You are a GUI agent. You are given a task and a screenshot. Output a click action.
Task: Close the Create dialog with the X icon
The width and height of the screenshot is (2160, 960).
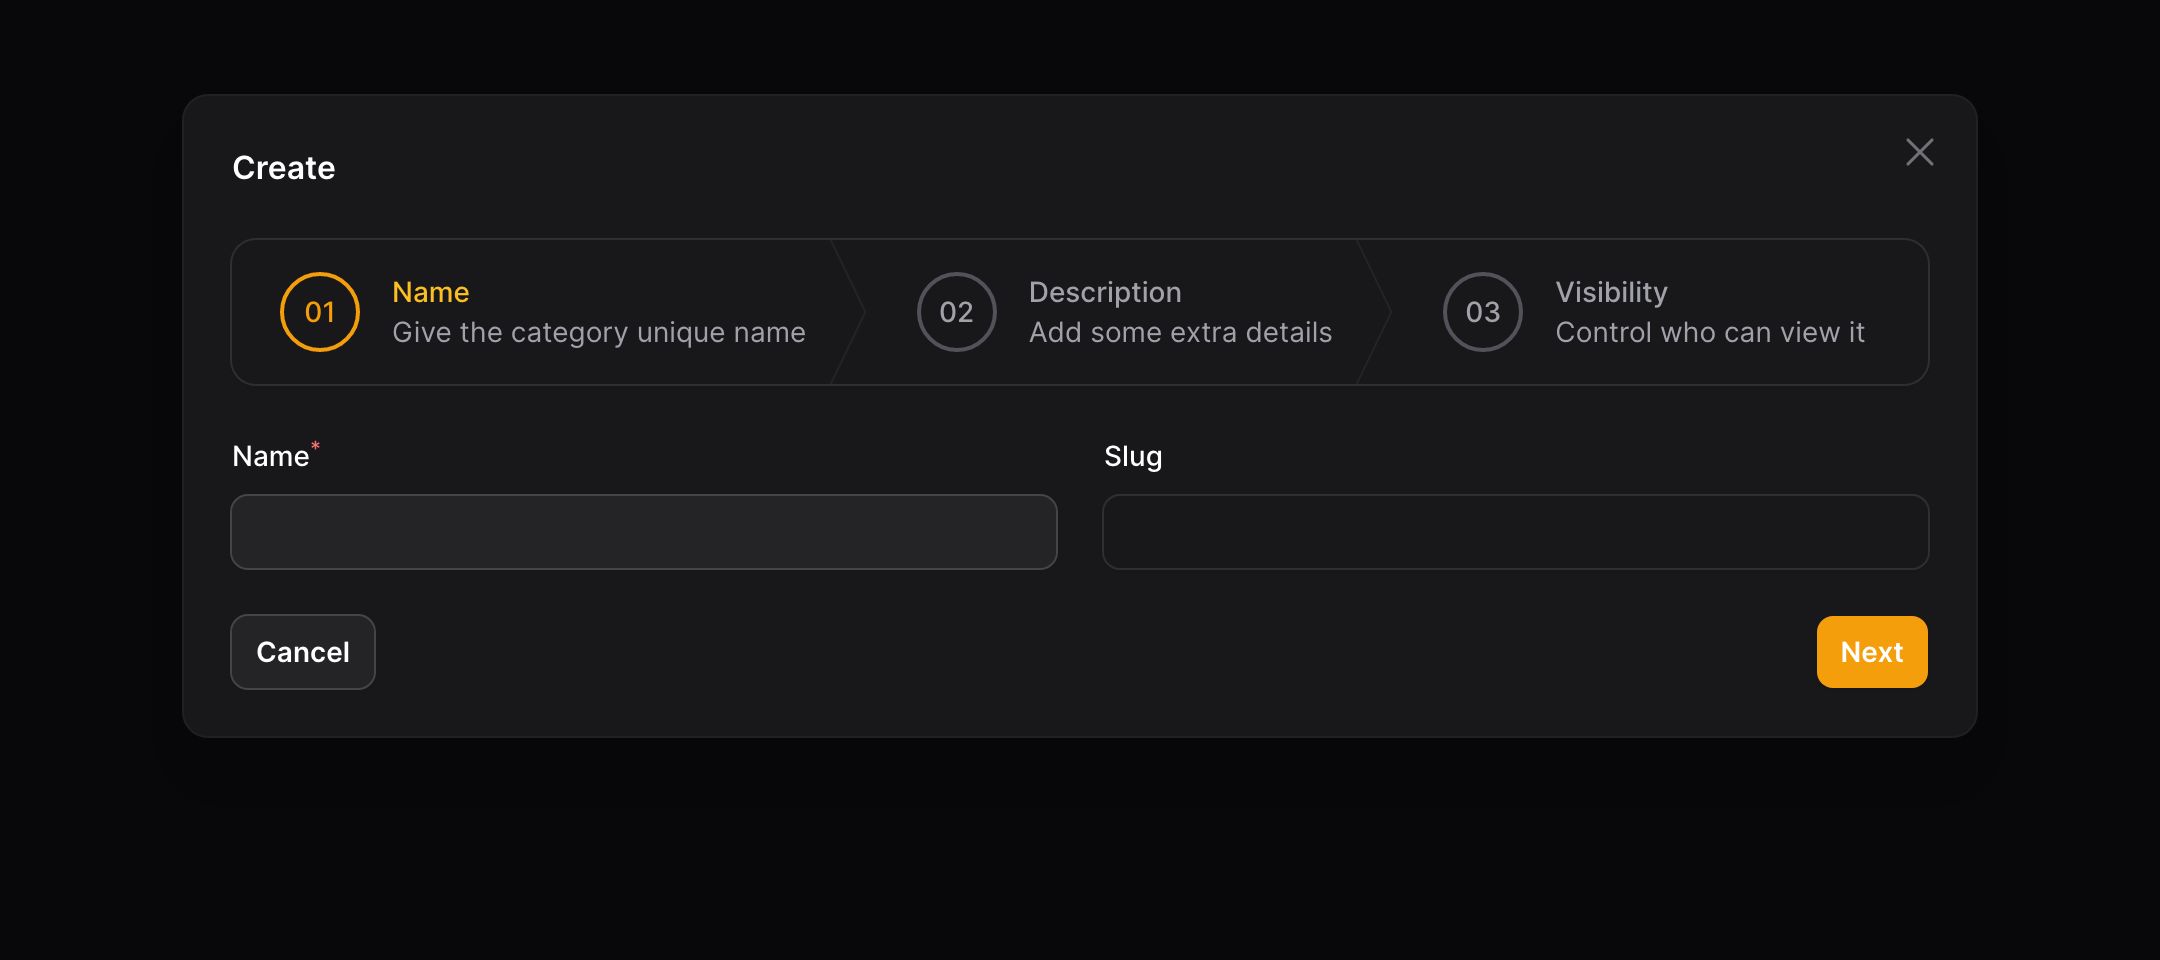(x=1919, y=152)
